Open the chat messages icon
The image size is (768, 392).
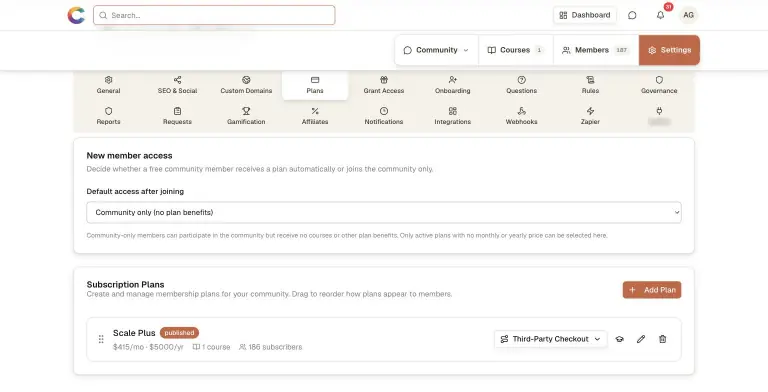click(632, 15)
